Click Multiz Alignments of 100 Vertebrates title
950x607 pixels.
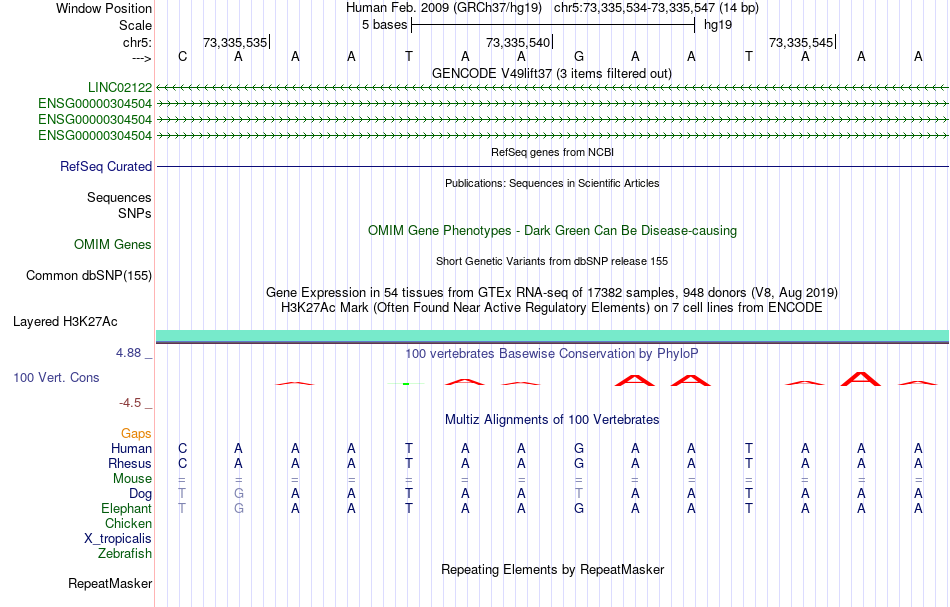point(552,420)
